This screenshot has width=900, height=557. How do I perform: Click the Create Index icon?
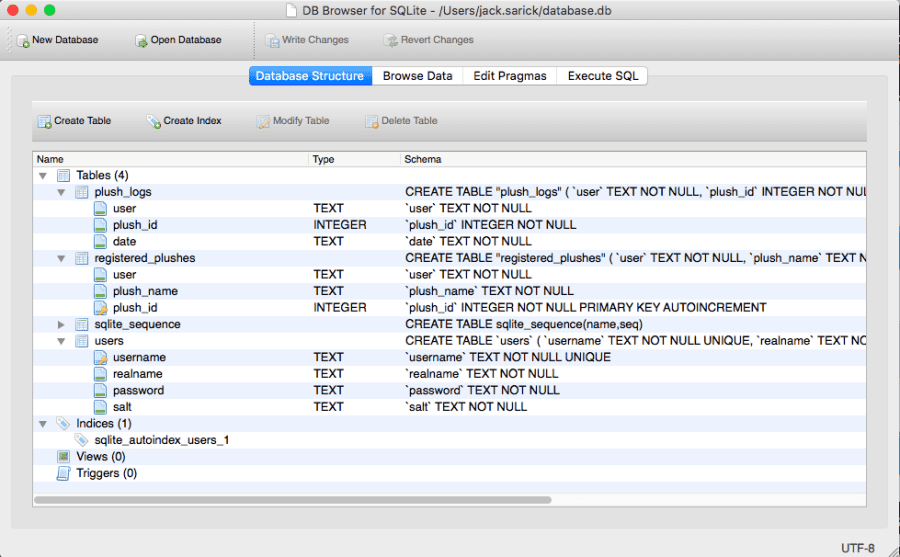(153, 122)
